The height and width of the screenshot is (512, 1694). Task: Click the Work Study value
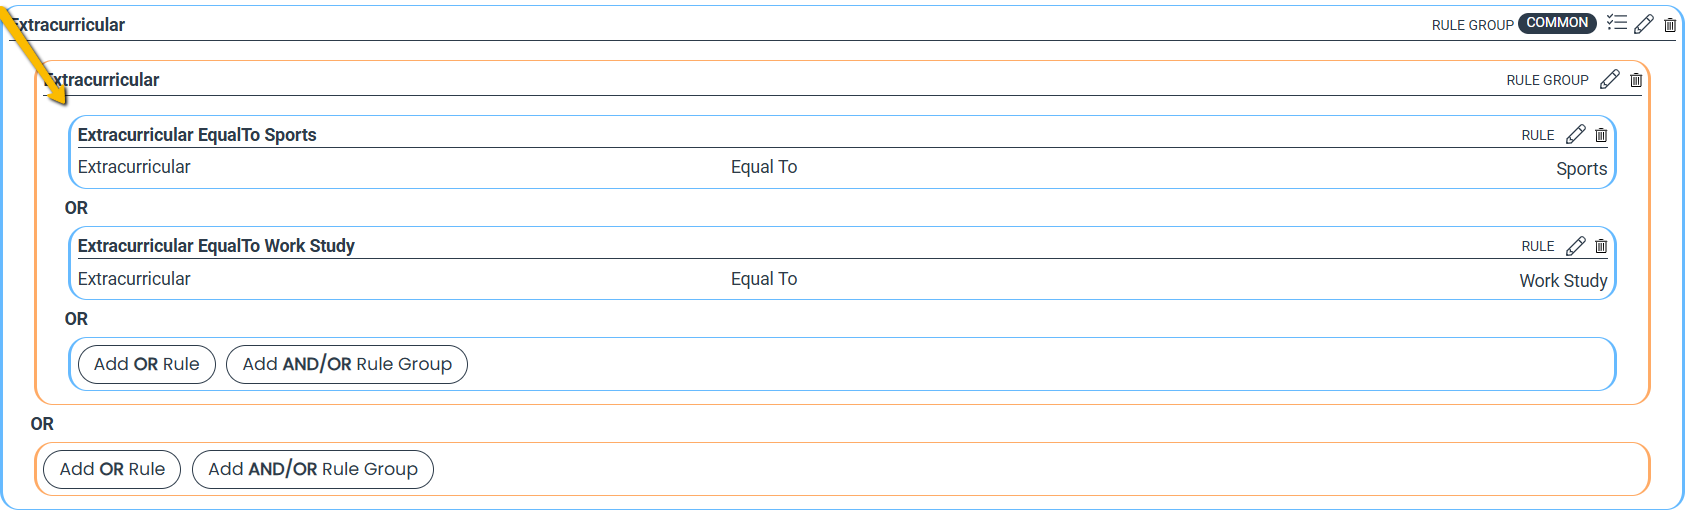(x=1563, y=281)
